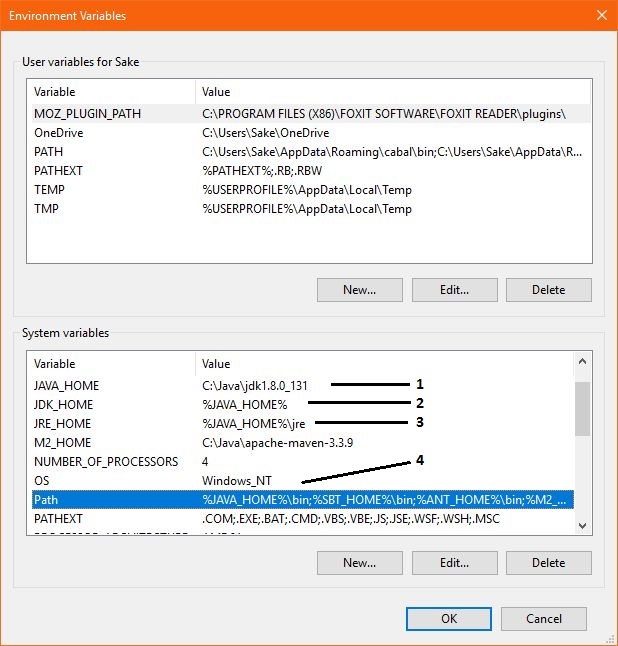
Task: Click the Windows_NT value
Action: (236, 480)
